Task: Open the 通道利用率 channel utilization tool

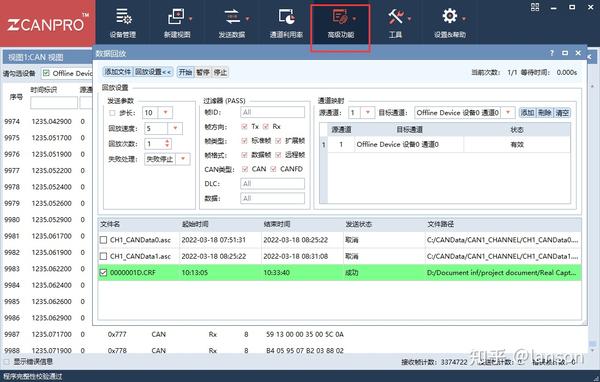Action: click(x=286, y=23)
